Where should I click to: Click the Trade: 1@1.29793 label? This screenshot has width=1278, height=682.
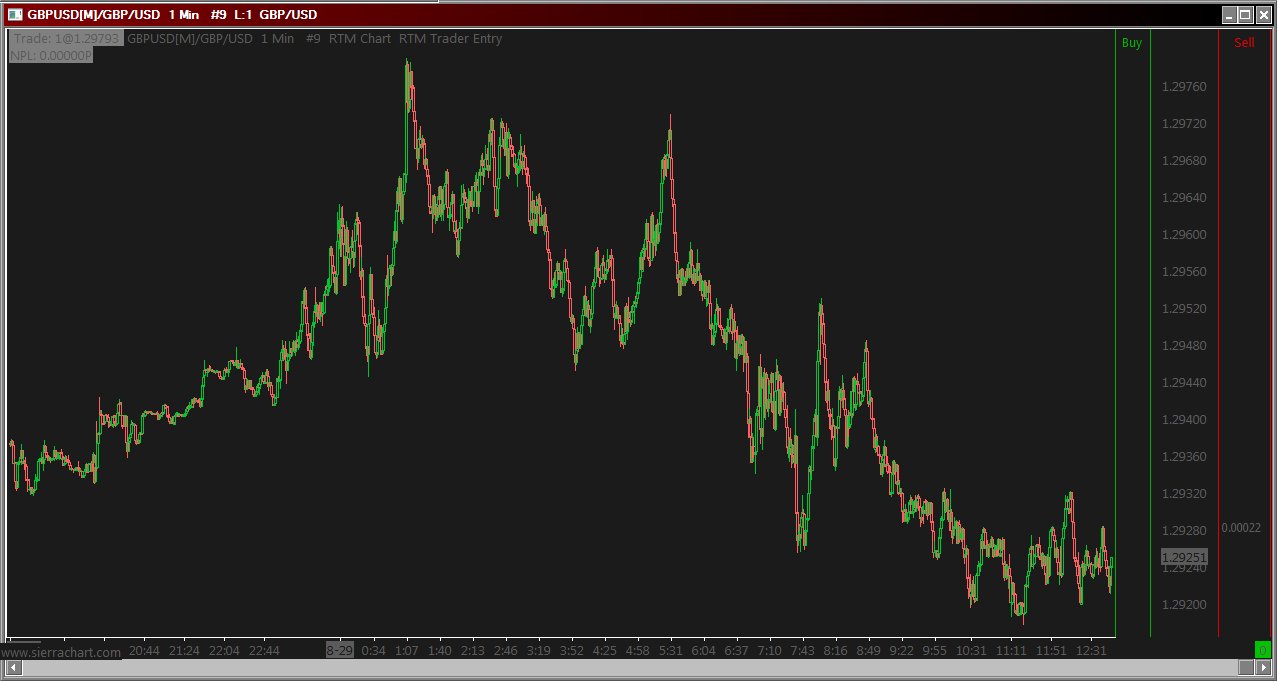click(66, 39)
